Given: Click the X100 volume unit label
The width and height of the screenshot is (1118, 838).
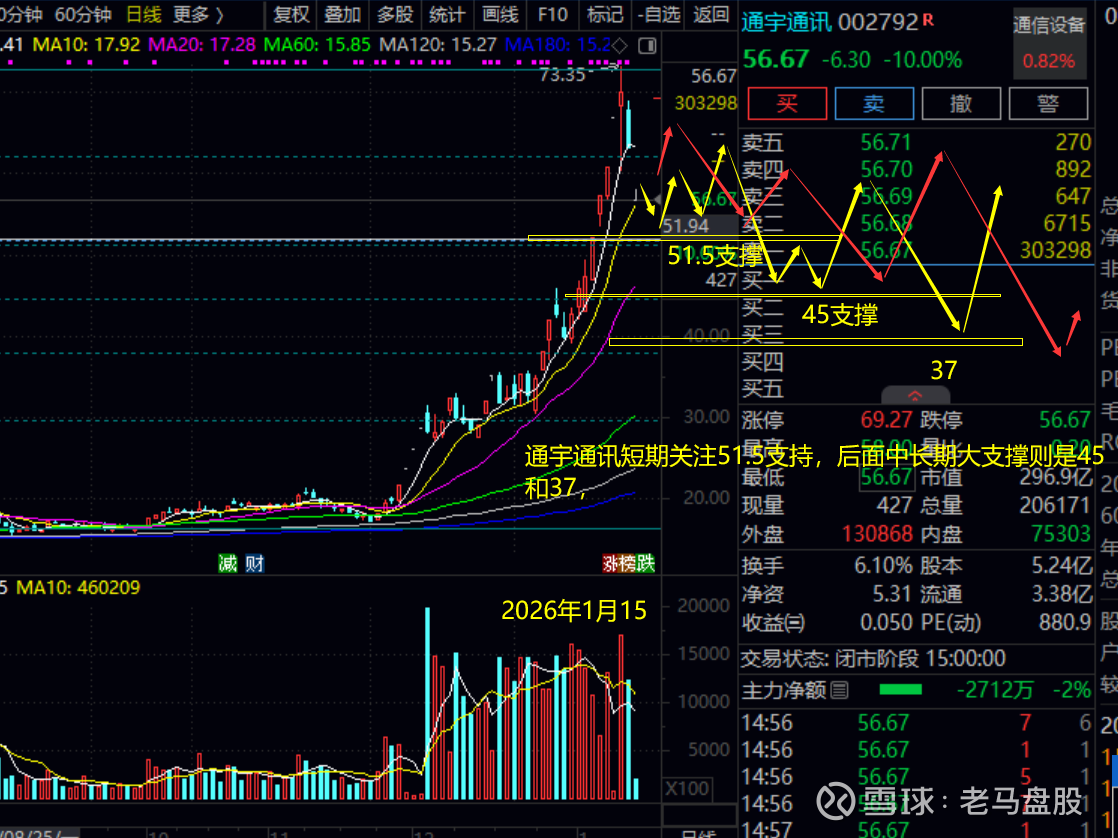Looking at the screenshot, I should tap(687, 789).
